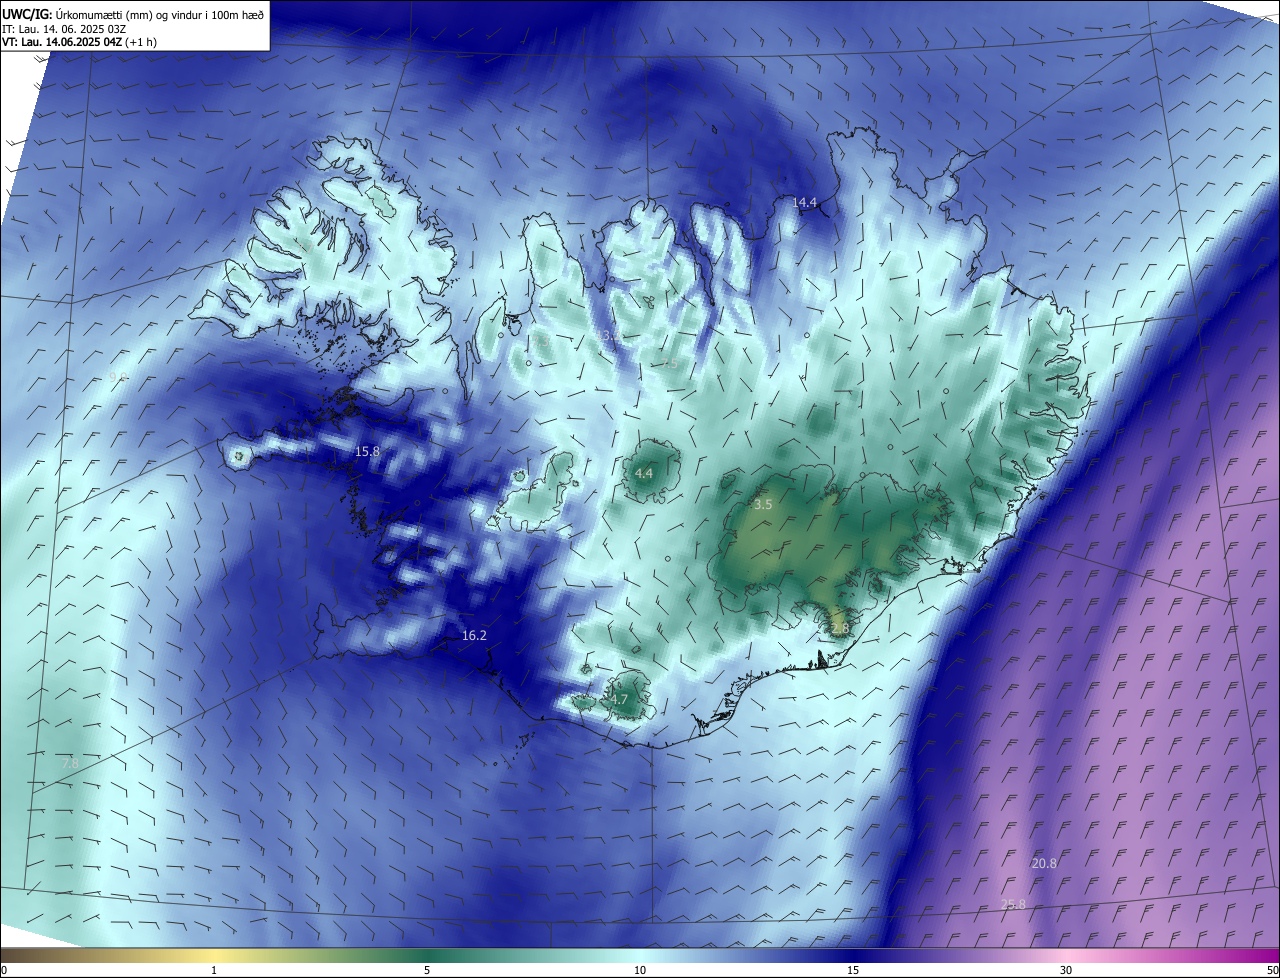Screen dimensions: 1280x978
Task: Click the 0 label on the color scale
Action: pos(3,971)
